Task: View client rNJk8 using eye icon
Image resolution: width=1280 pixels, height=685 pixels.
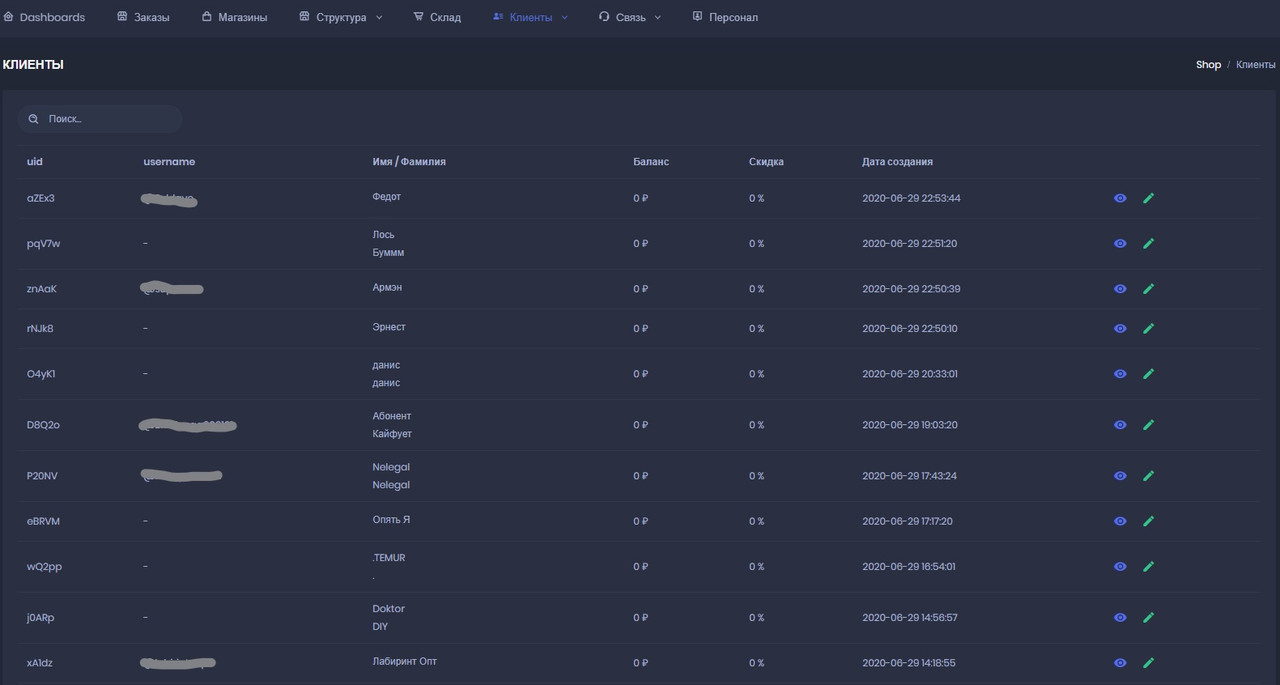Action: 1120,328
